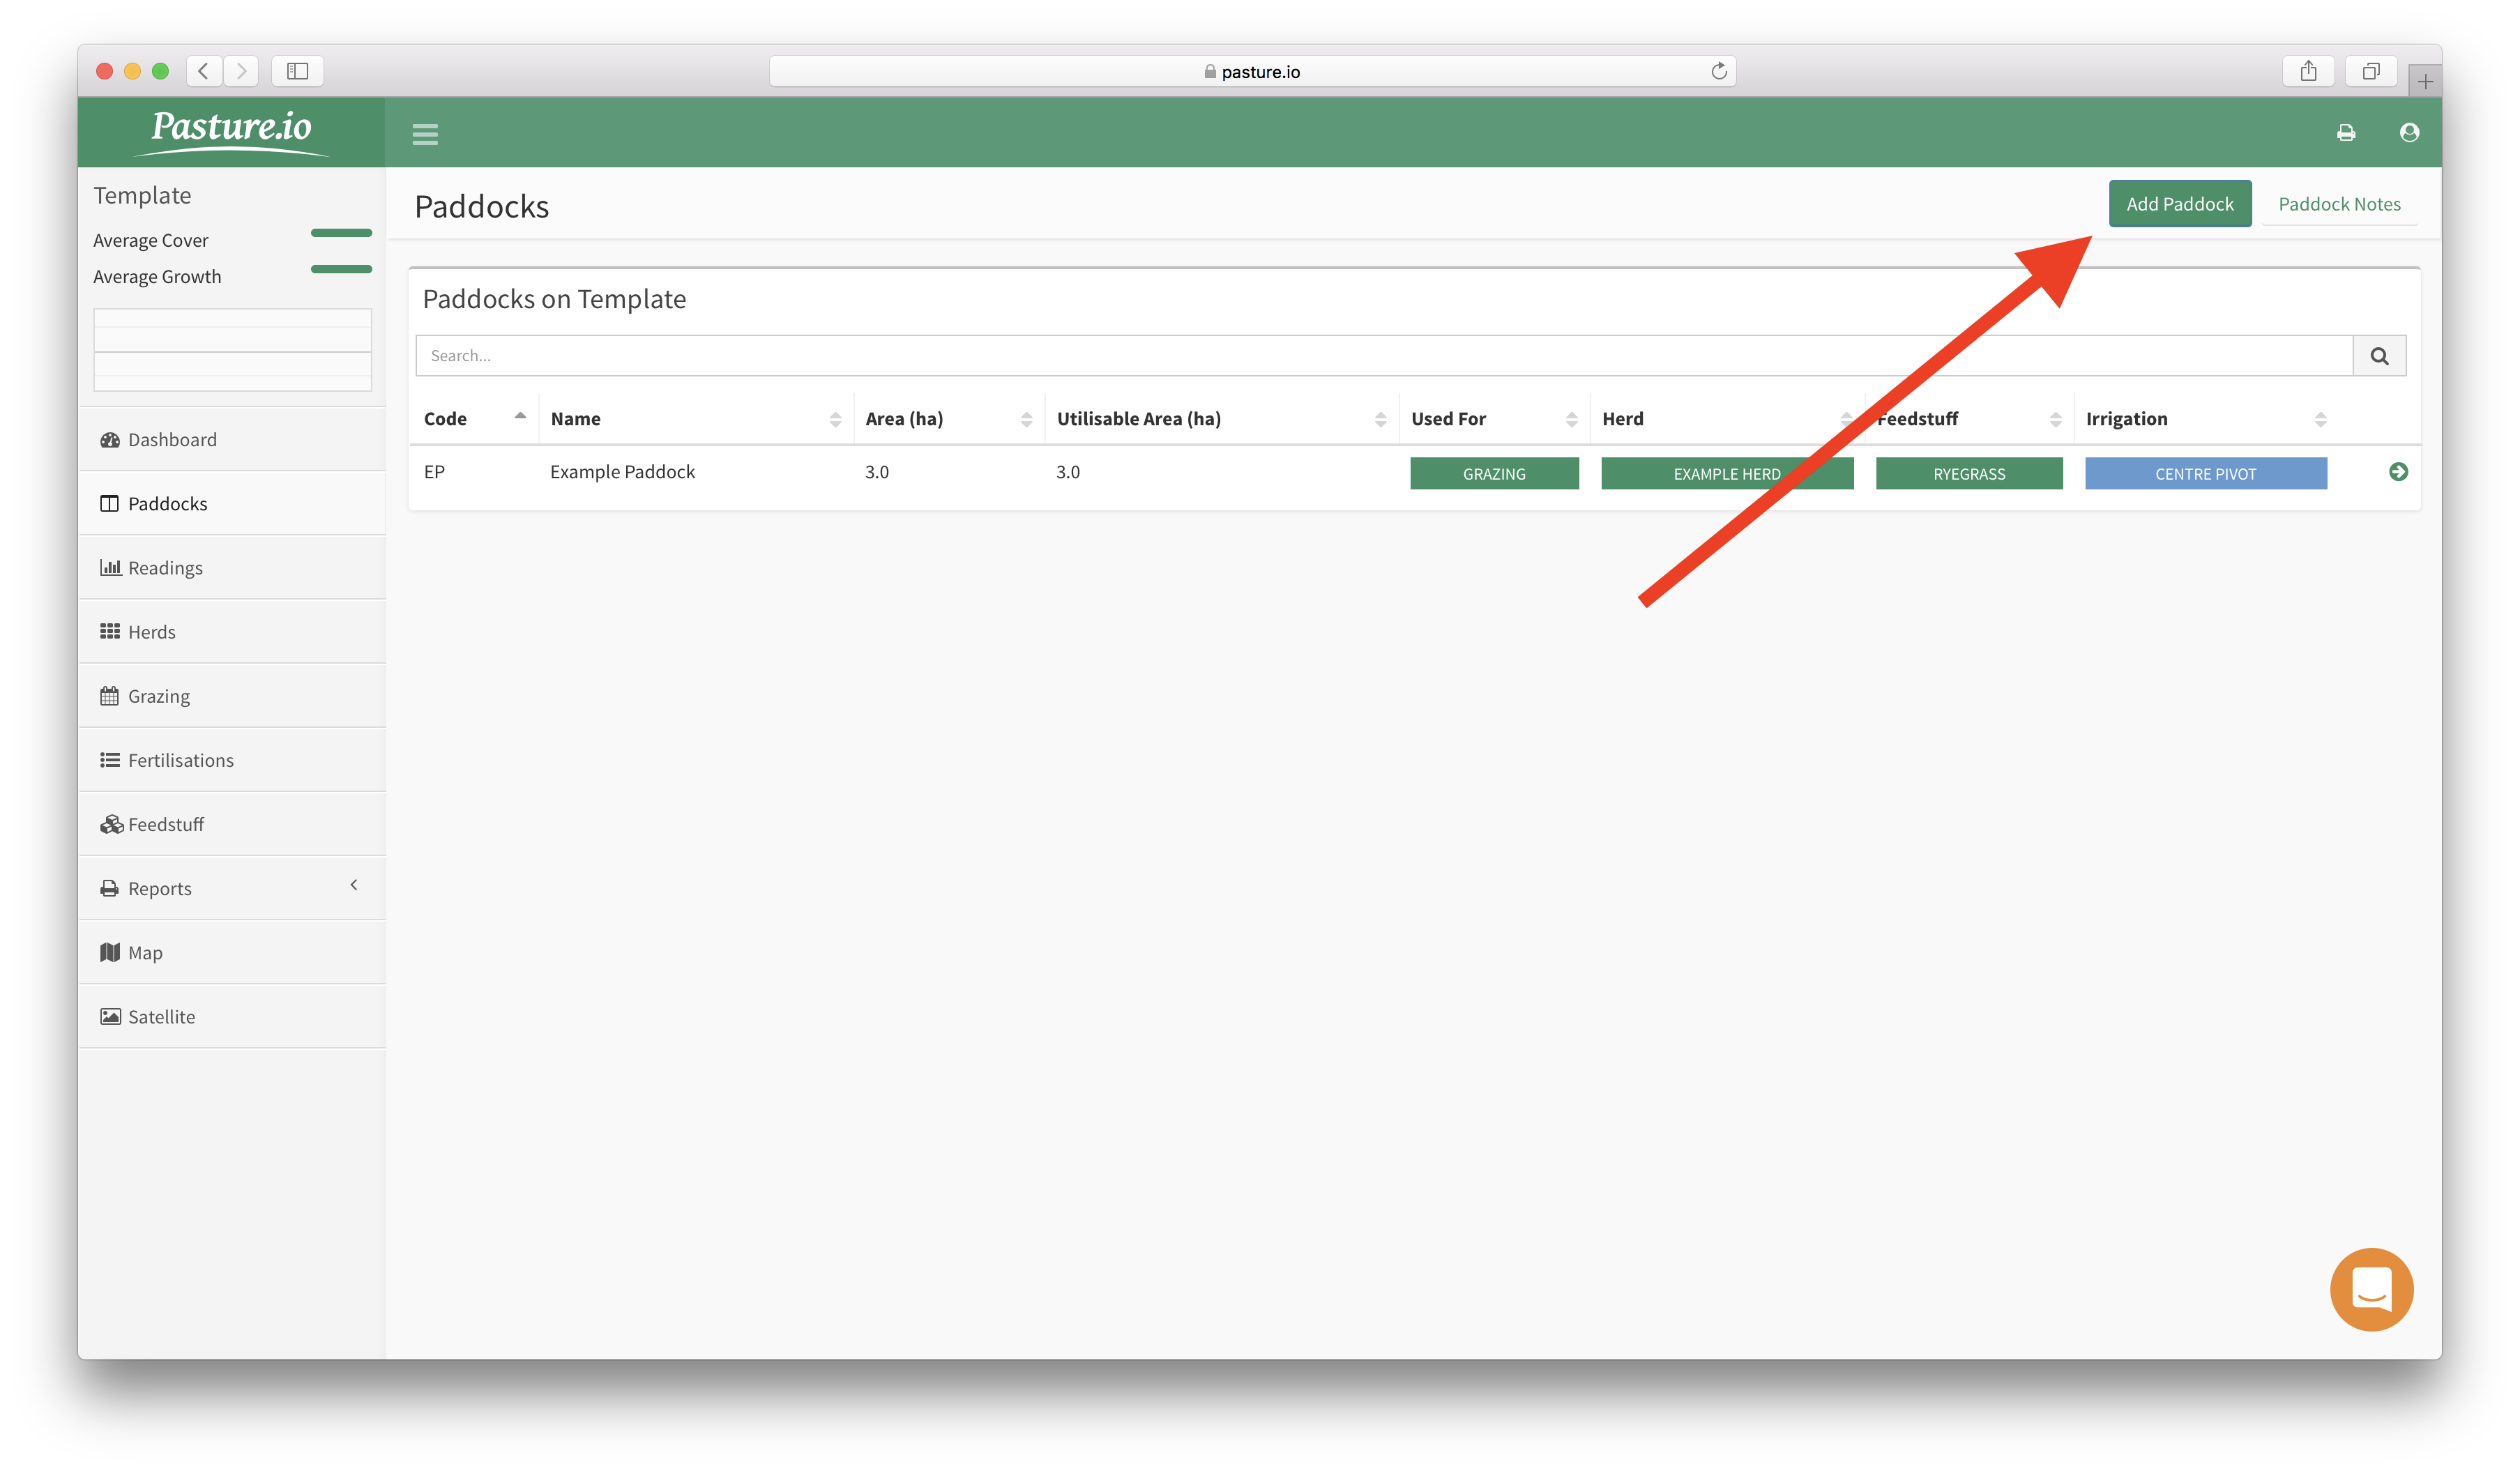Screen dimensions: 2520x1471
Task: Click the browser forward arrow
Action: point(241,71)
